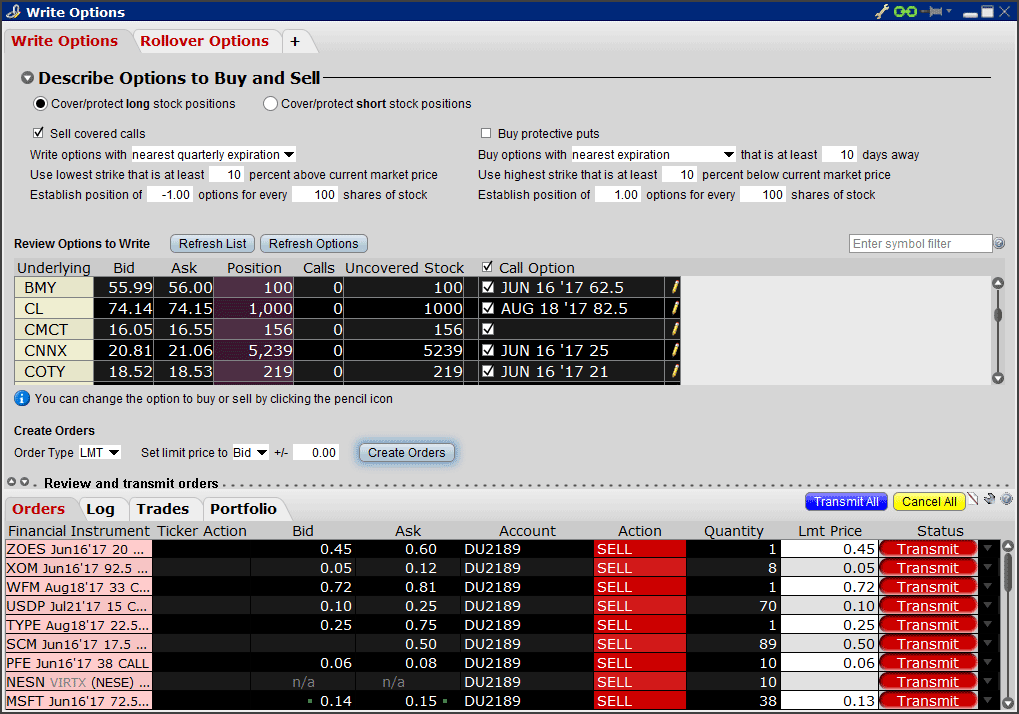
Task: Open the wrench configuration icon in title bar
Action: coord(881,12)
